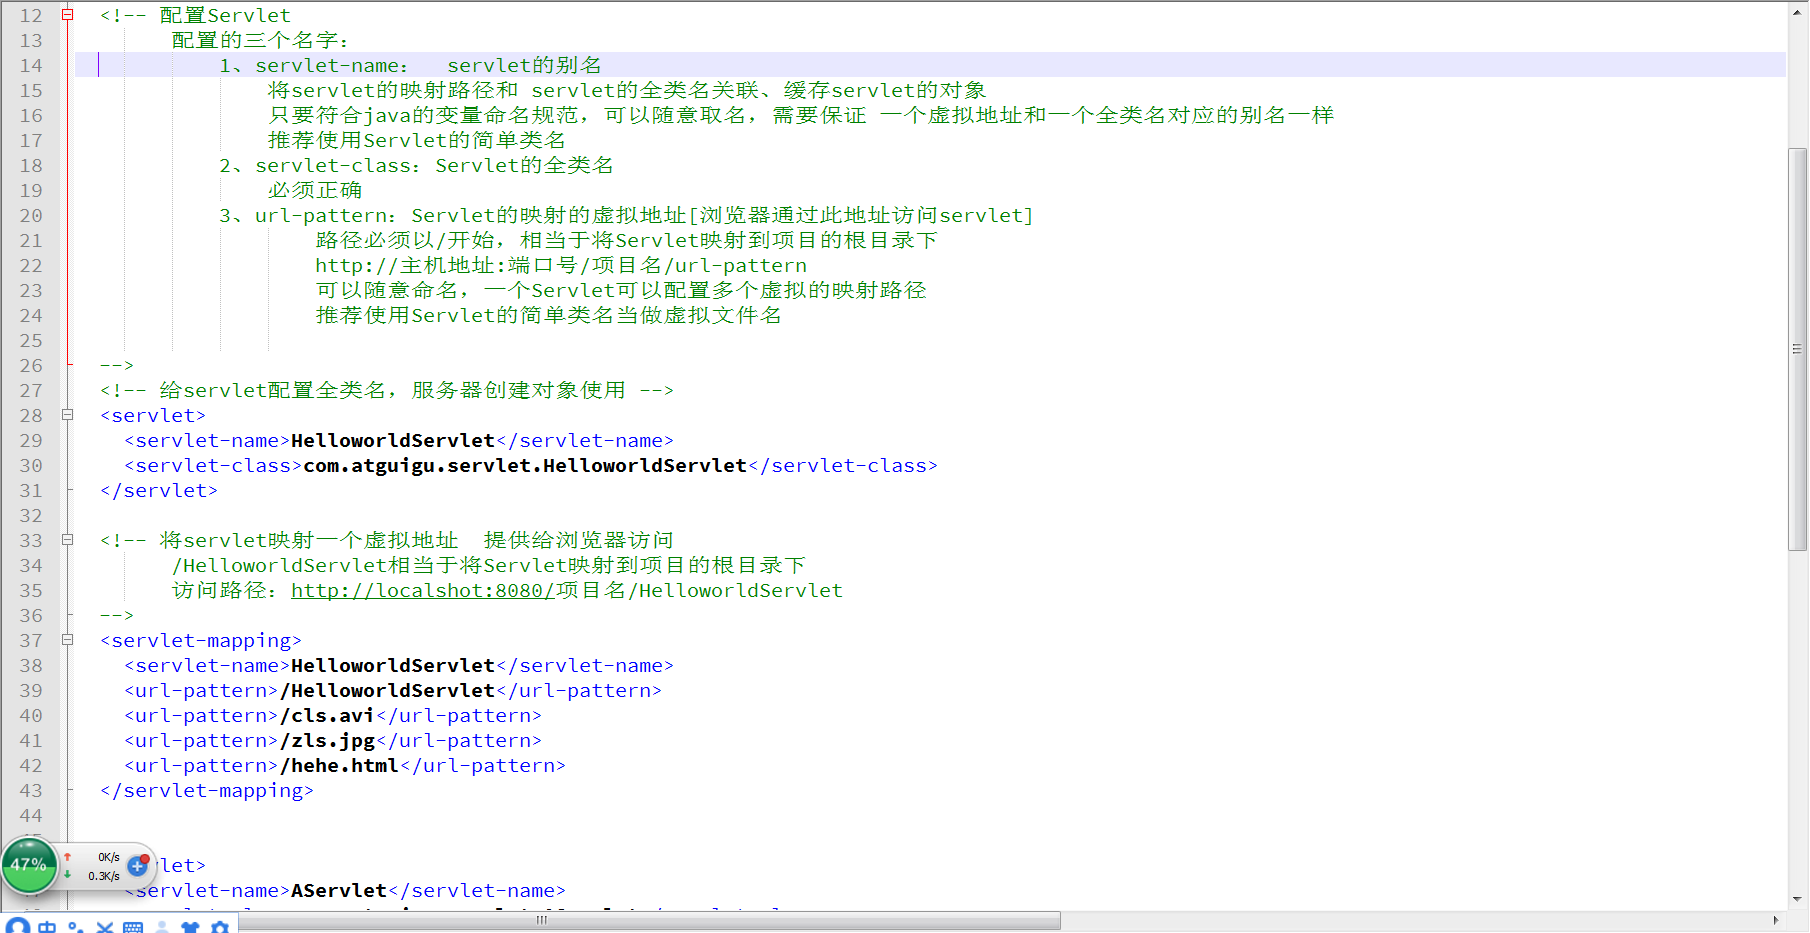Click the vertical scrollbar thumb
Image resolution: width=1810 pixels, height=933 pixels.
point(1797,349)
